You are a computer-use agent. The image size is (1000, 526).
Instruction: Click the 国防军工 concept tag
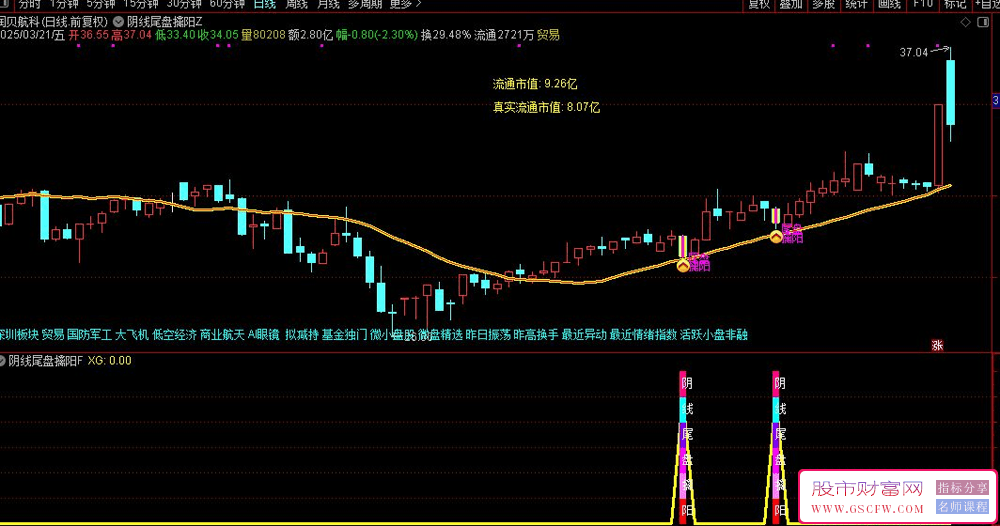tap(89, 335)
